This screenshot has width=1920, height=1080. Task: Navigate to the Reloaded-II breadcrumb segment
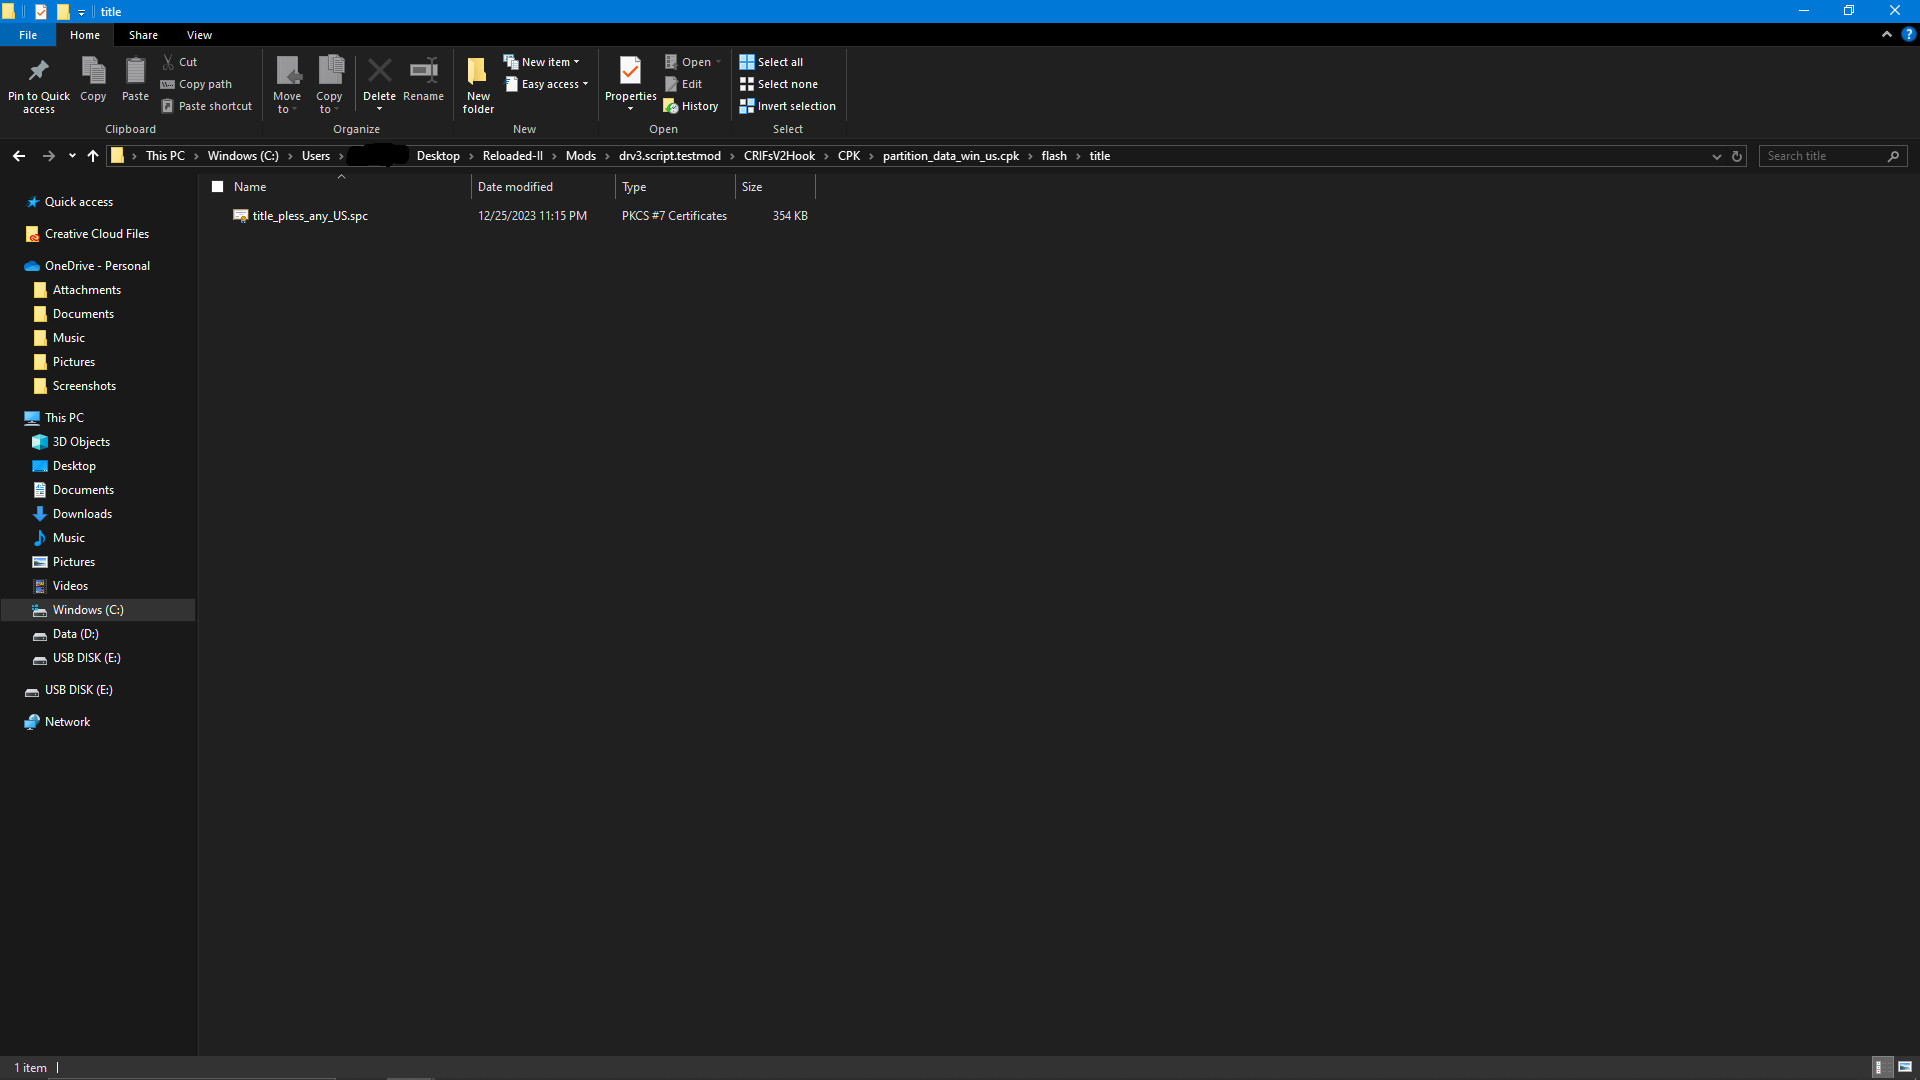point(512,156)
